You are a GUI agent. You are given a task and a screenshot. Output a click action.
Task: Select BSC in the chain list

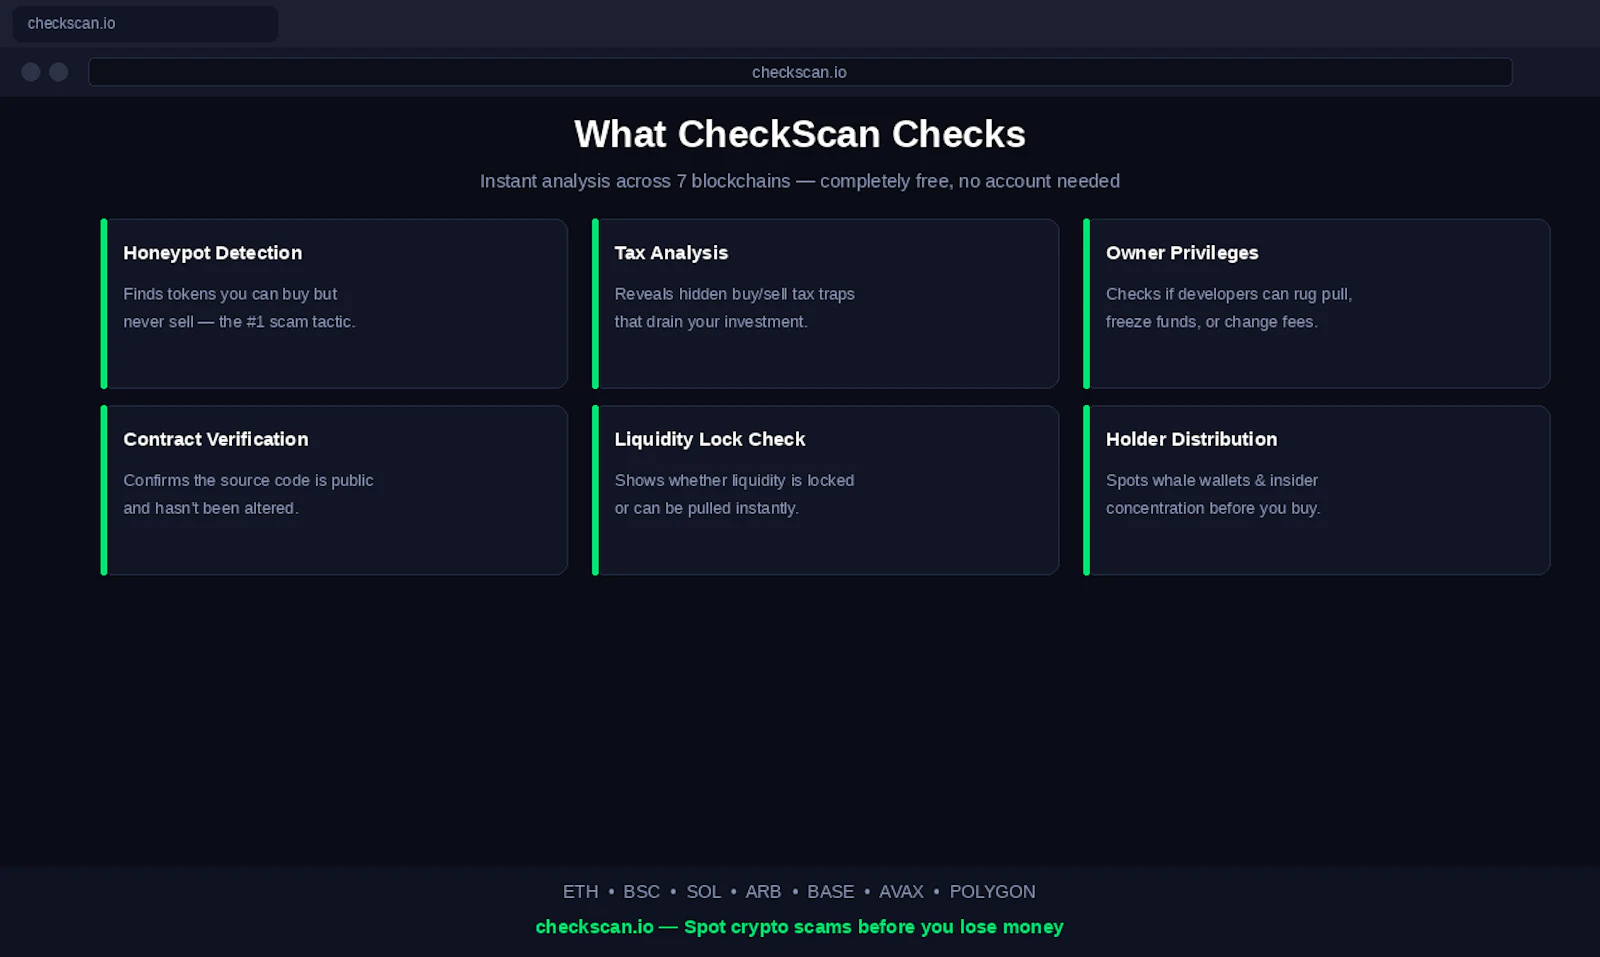642,891
